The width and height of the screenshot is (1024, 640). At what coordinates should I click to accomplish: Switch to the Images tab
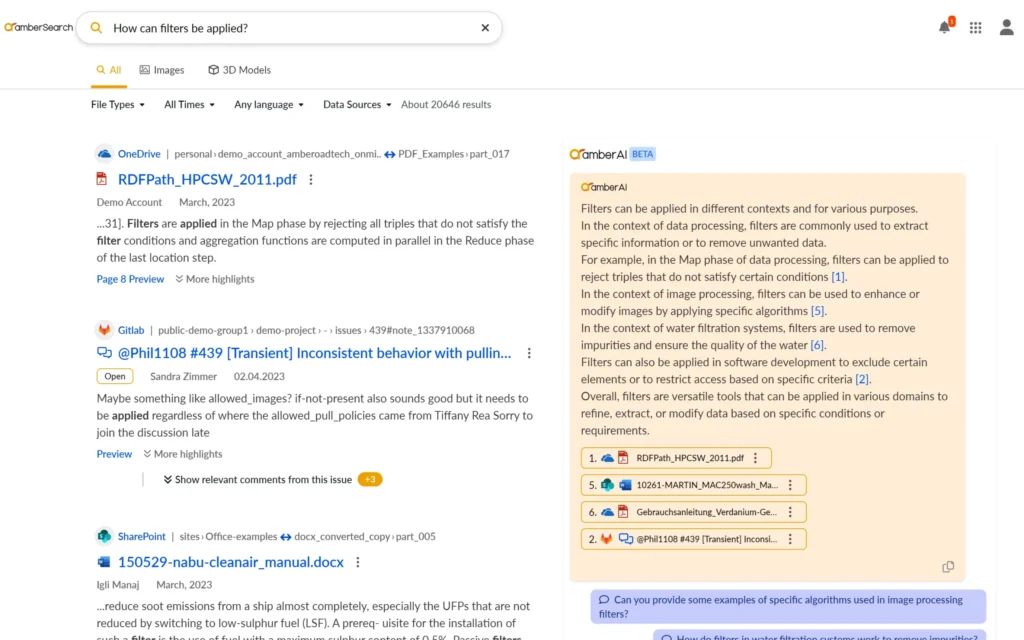[x=162, y=70]
